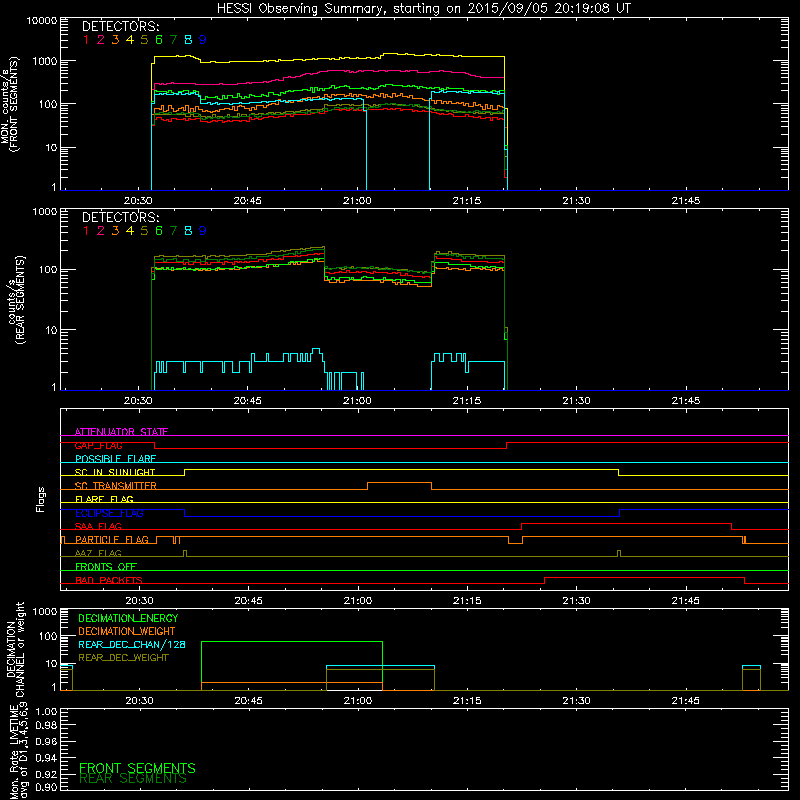Click the MON. counts/s (FRONT SEGMENTS) axis label
800x800 pixels.
pyautogui.click(x=9, y=104)
